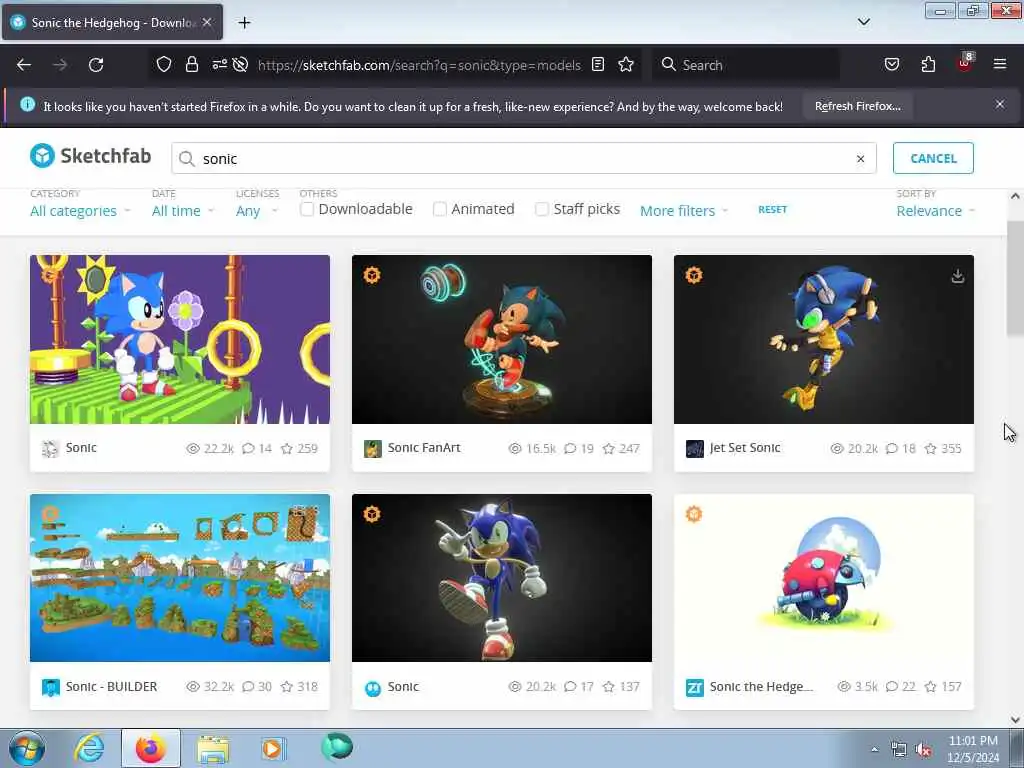Screen dimensions: 1024x768
Task: Open the All time date dropdown
Action: [x=183, y=211]
